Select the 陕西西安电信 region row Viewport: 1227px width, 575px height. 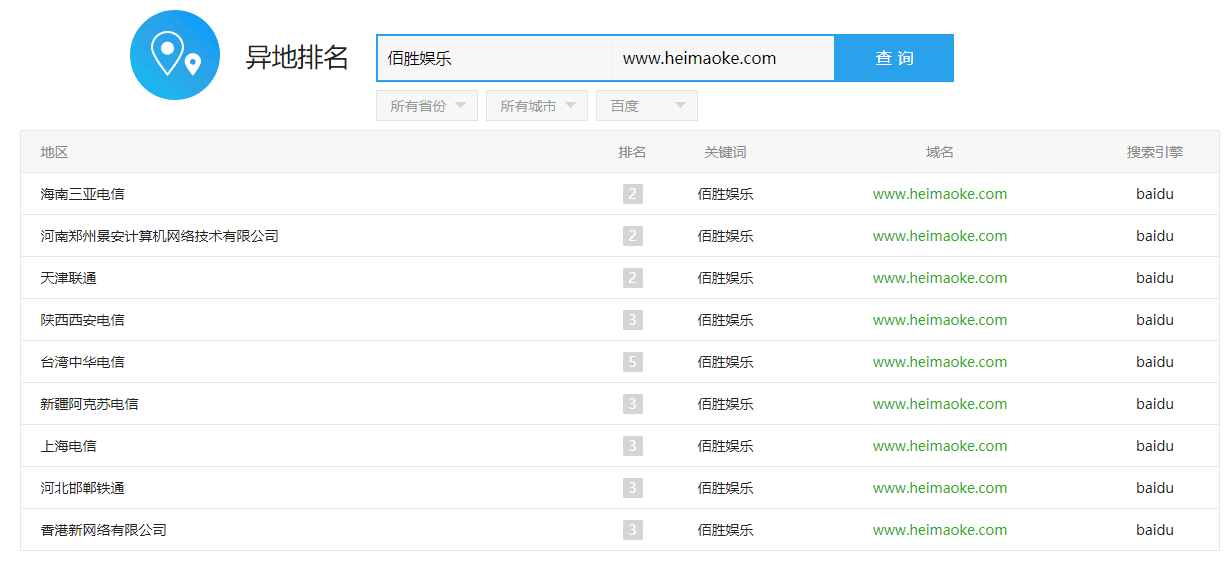[620, 320]
